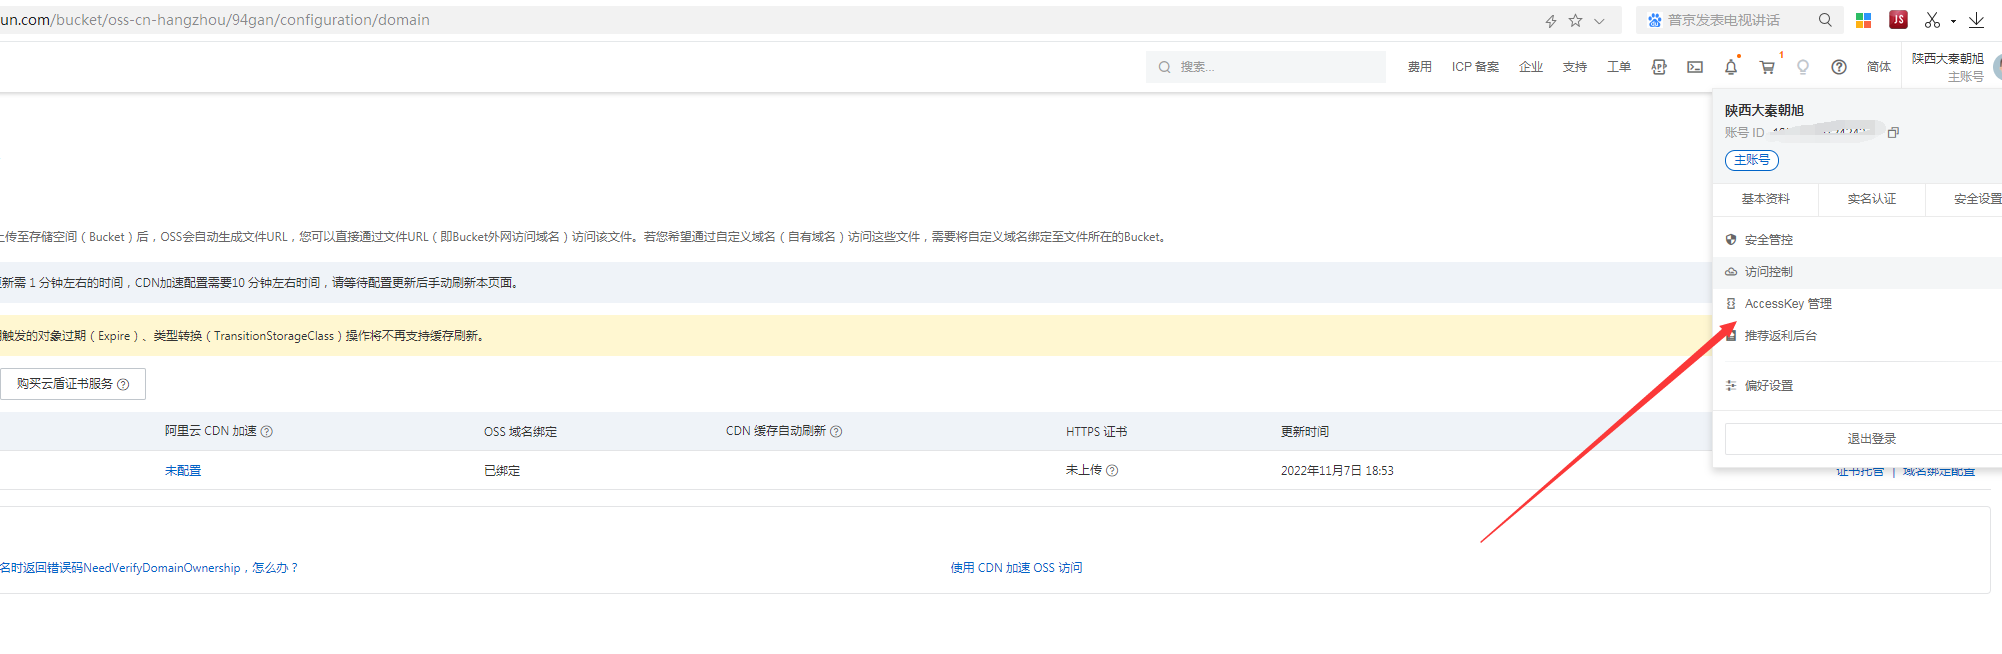Click the browser search magnifier icon
2002x654 pixels.
[1825, 20]
